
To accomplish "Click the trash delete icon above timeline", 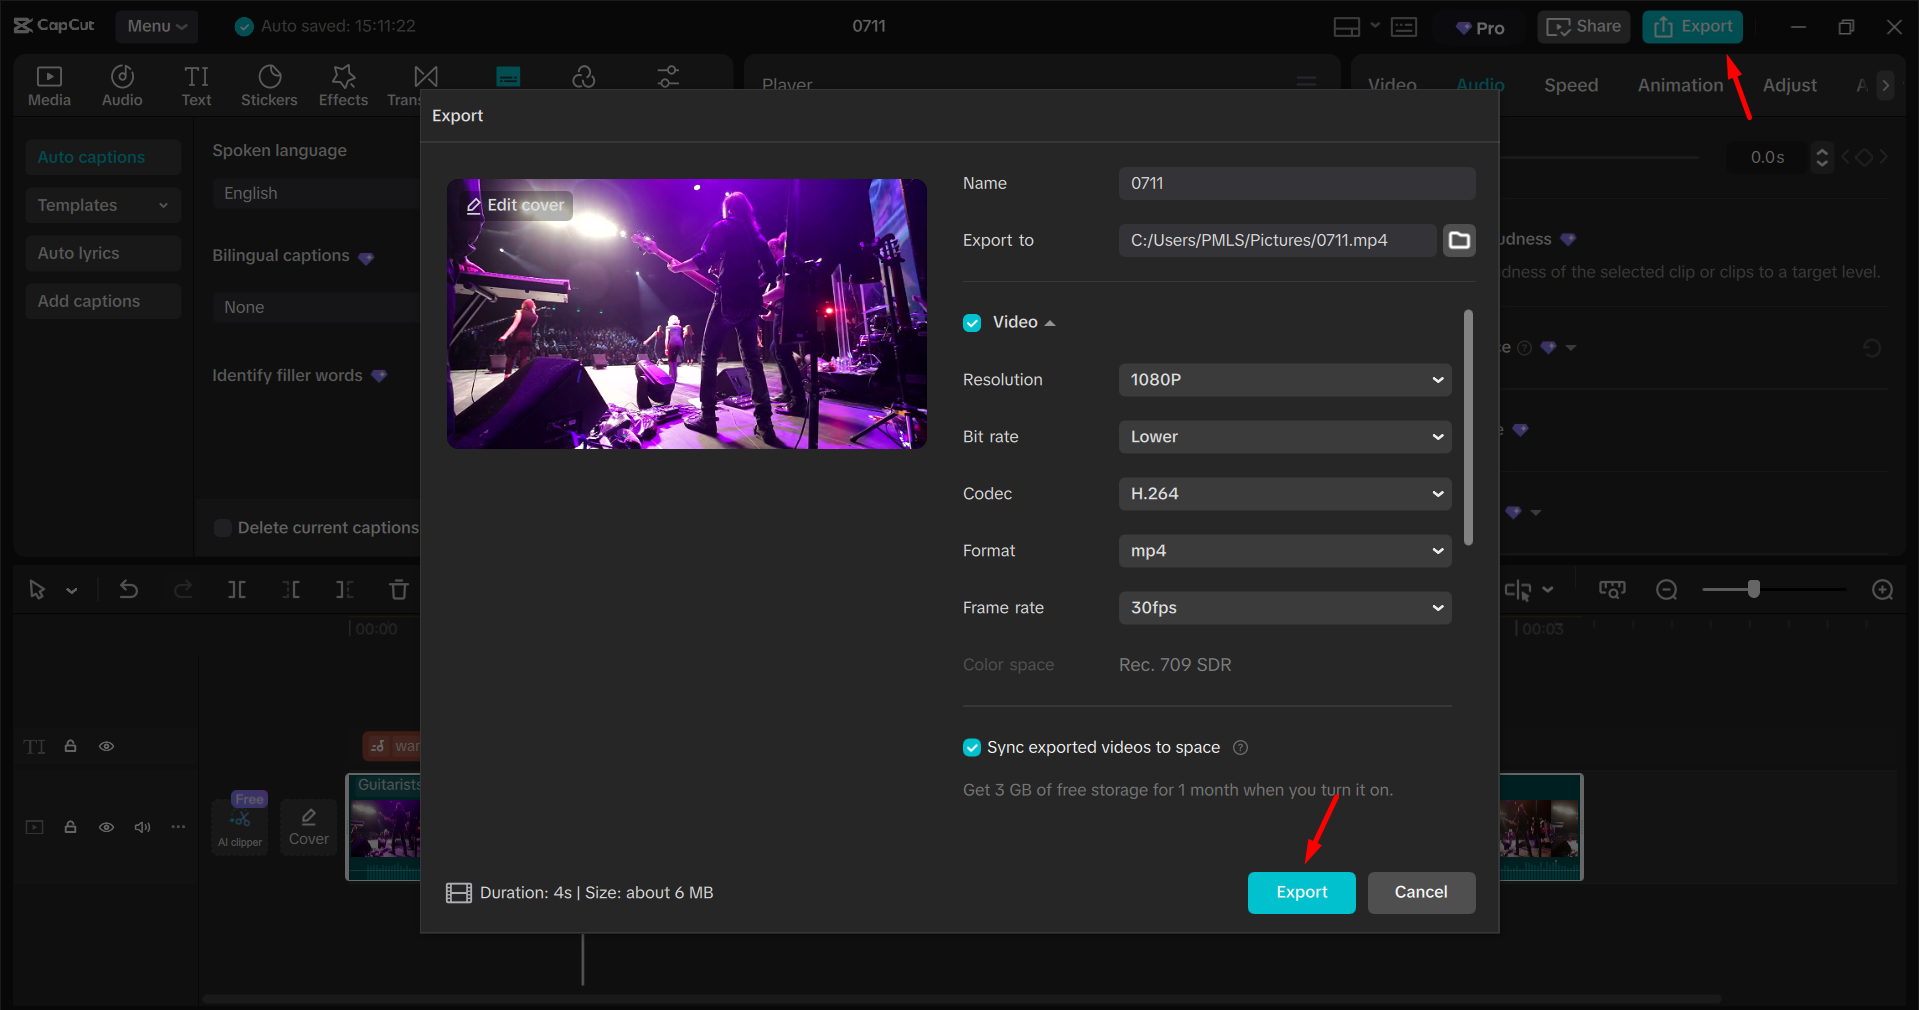I will click(x=398, y=589).
